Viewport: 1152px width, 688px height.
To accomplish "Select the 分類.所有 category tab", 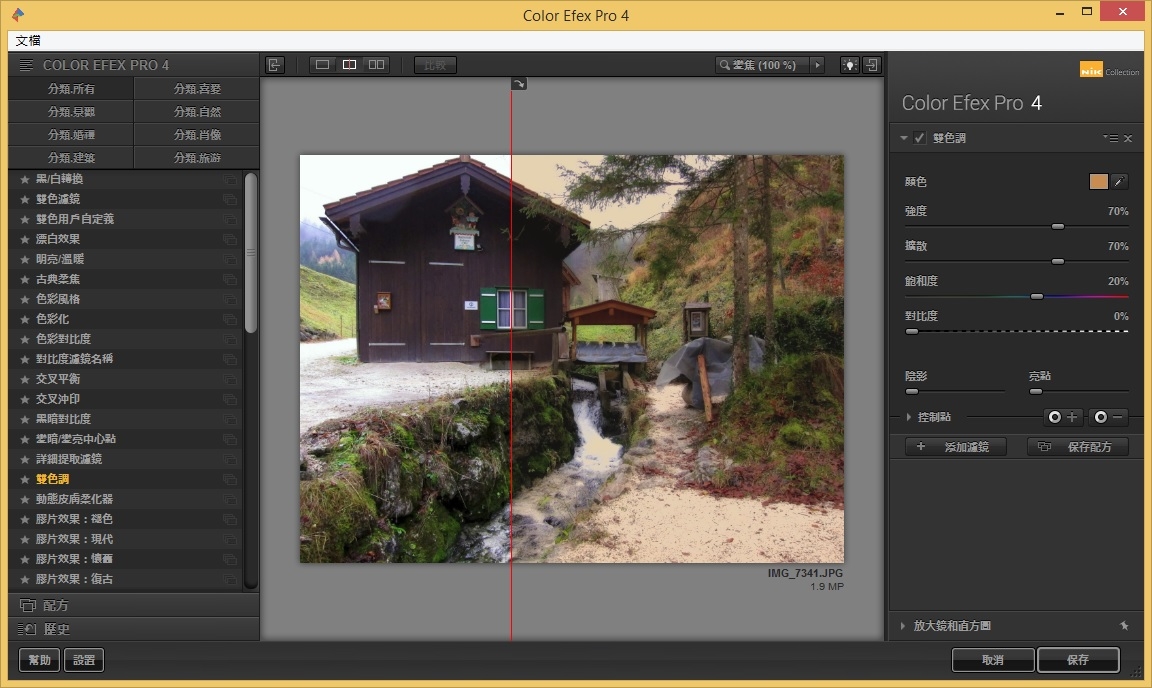I will (x=71, y=89).
